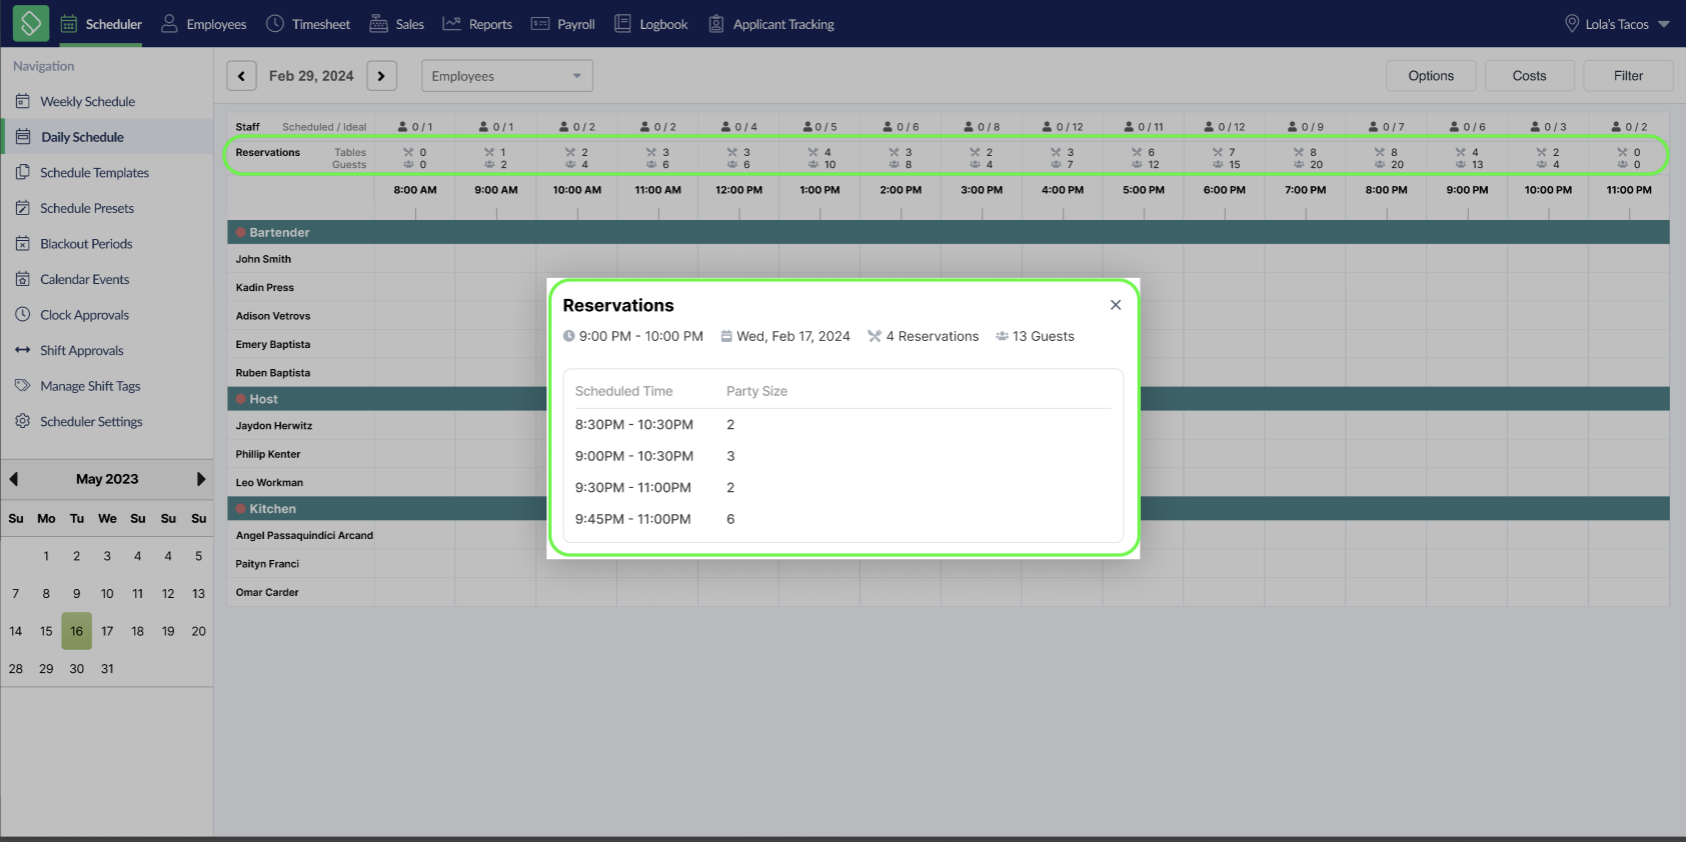Click employee Emery Baptista row label
1686x842 pixels.
point(273,345)
